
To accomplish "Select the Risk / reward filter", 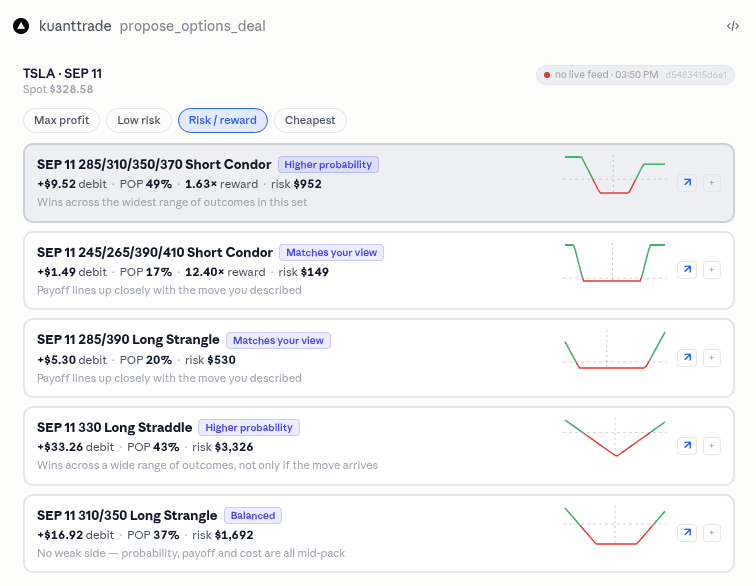I will pos(222,120).
